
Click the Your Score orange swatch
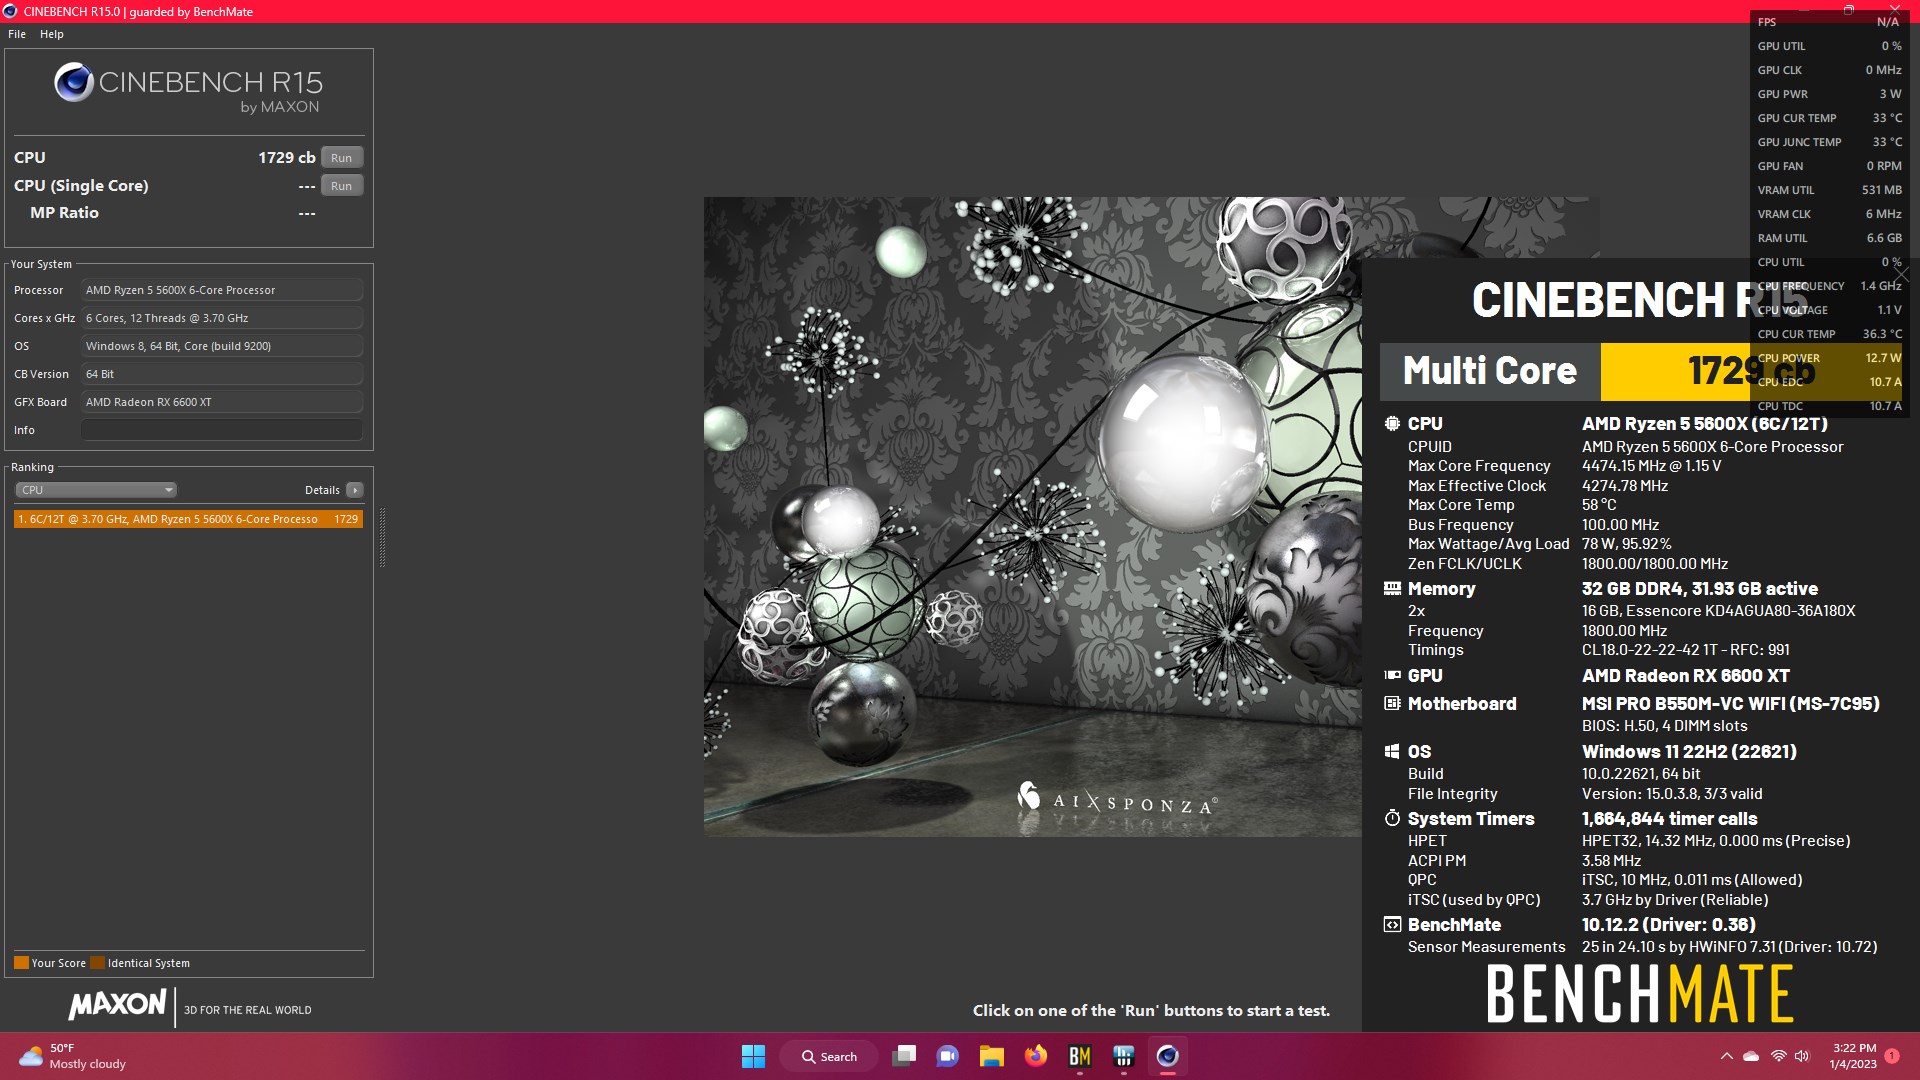point(21,963)
